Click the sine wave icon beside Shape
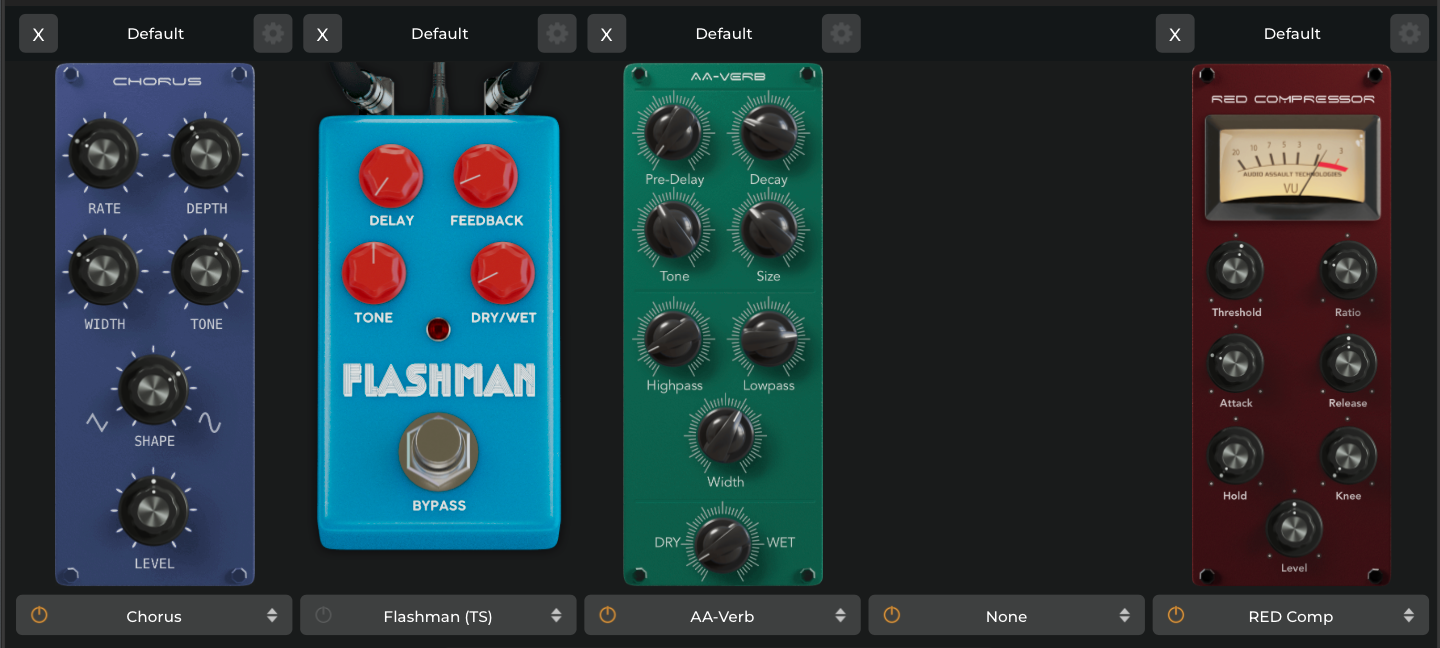Image resolution: width=1440 pixels, height=648 pixels. click(209, 423)
